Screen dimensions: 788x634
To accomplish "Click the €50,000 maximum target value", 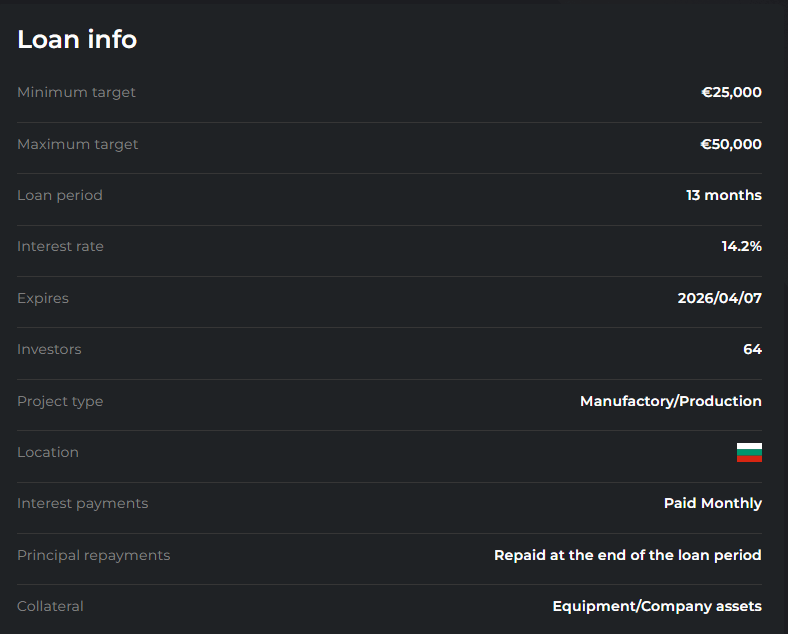I will (731, 144).
